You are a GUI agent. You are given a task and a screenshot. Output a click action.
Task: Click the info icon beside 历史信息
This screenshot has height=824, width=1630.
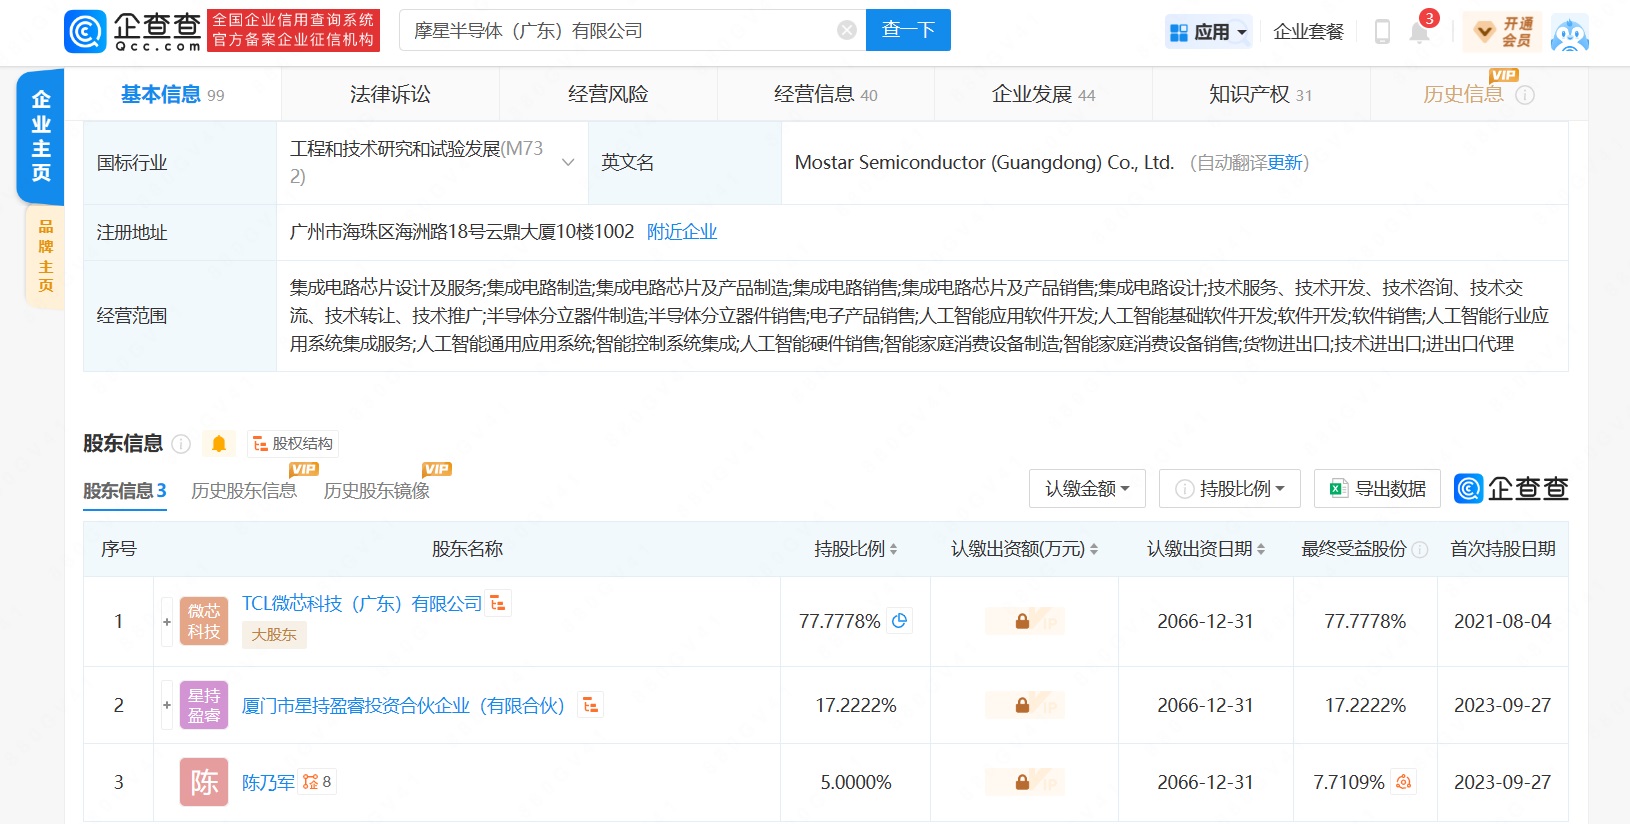click(x=1525, y=95)
